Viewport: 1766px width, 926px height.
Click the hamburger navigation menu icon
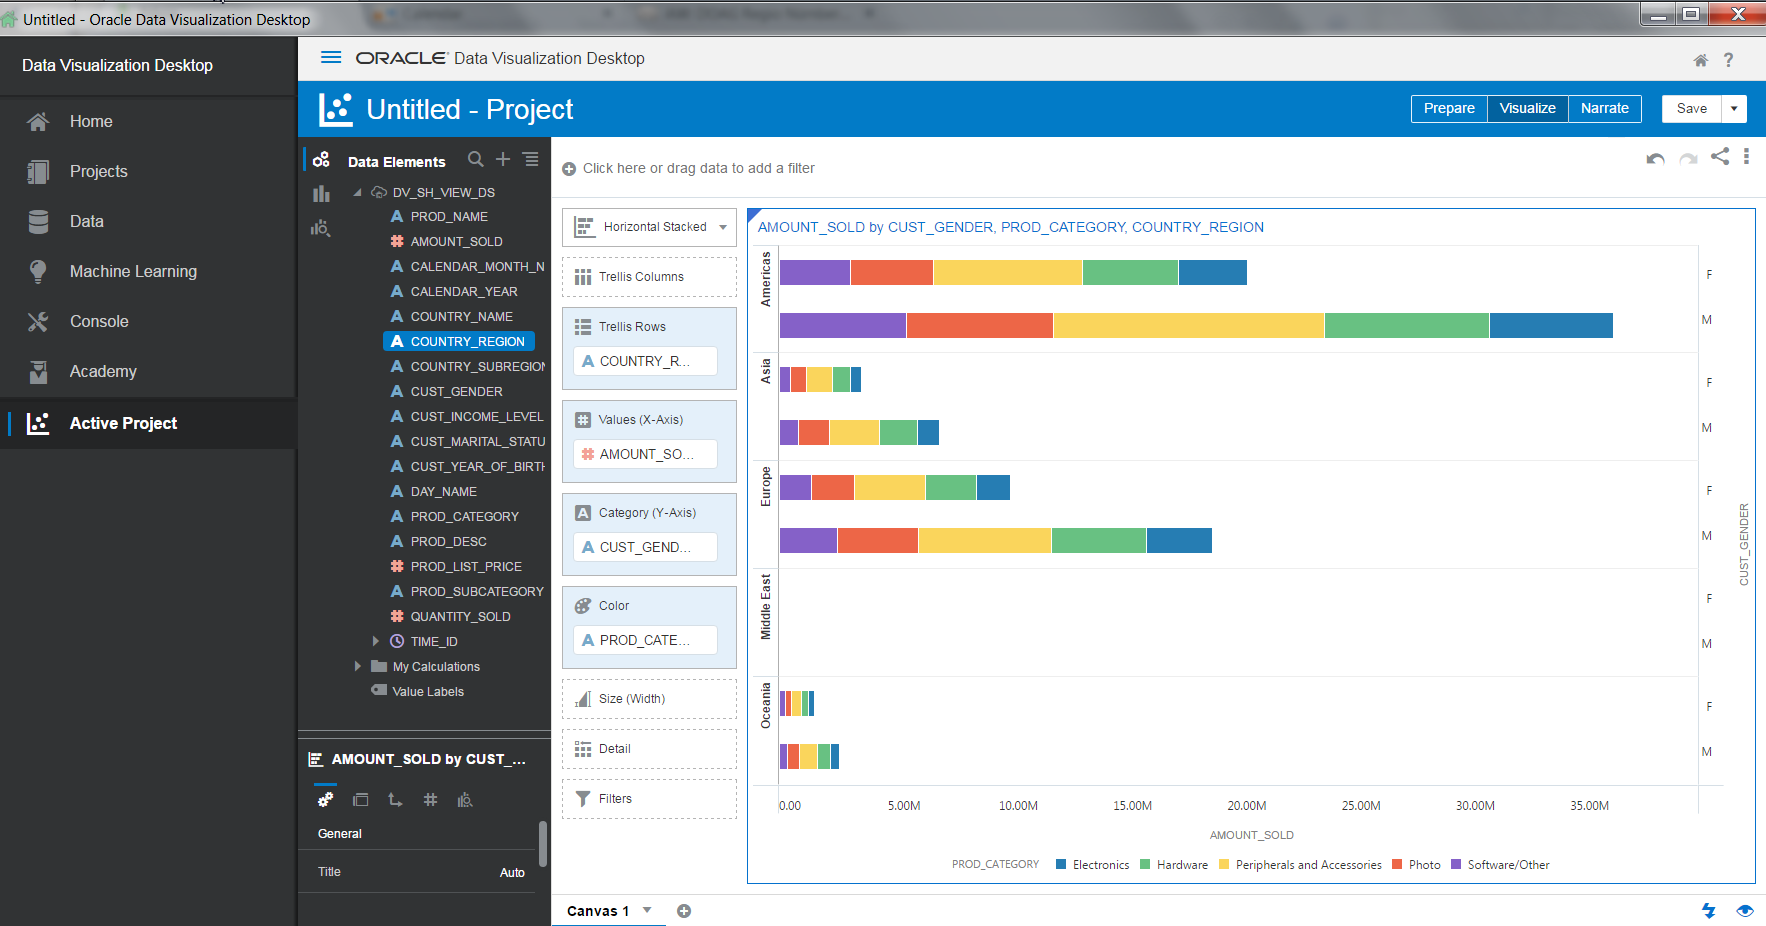pyautogui.click(x=331, y=58)
